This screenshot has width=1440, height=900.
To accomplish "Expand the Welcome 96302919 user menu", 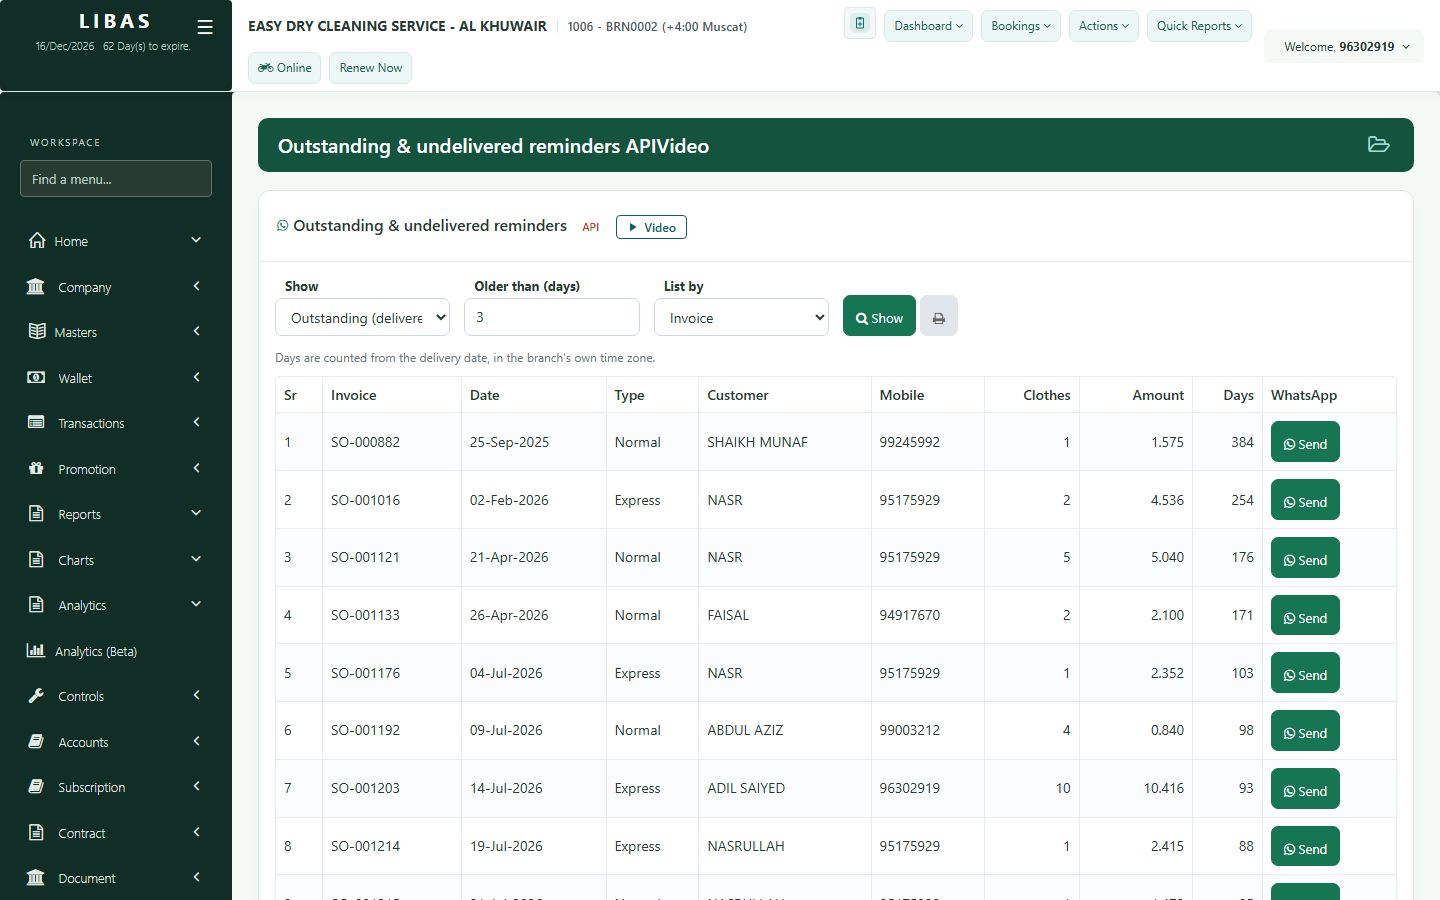I will (1345, 47).
